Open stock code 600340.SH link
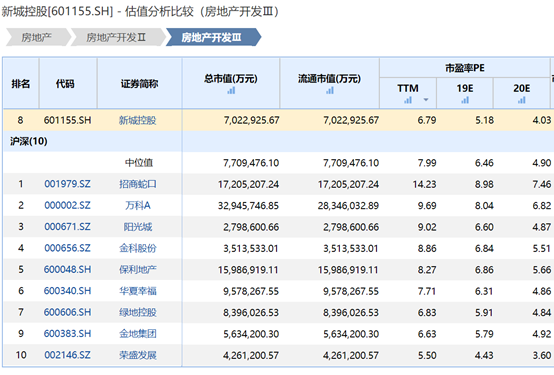The width and height of the screenshot is (554, 375). click(x=67, y=291)
